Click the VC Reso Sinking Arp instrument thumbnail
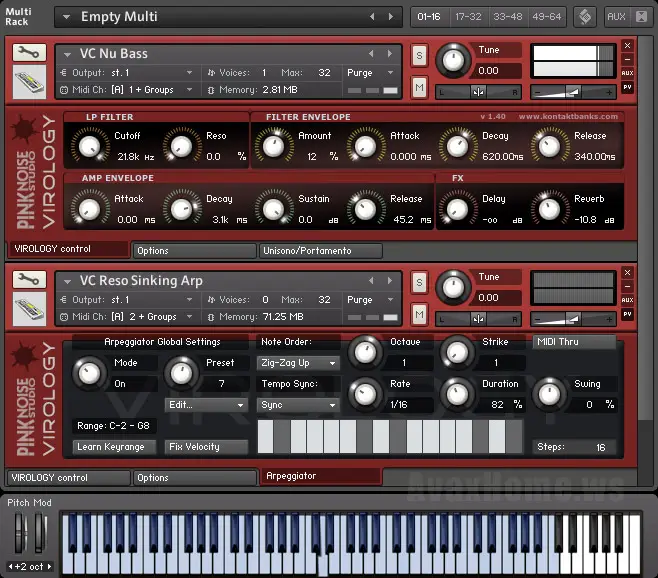 [x=29, y=309]
